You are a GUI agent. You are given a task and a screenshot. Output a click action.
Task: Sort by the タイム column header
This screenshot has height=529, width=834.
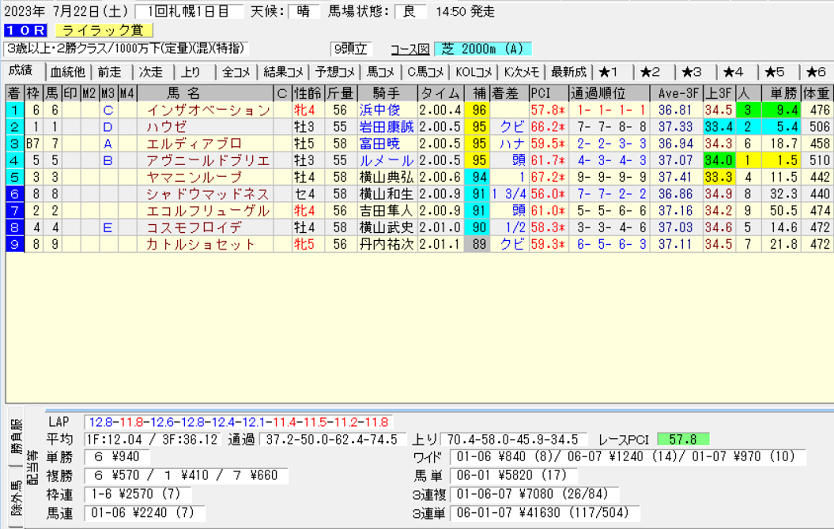coord(440,93)
